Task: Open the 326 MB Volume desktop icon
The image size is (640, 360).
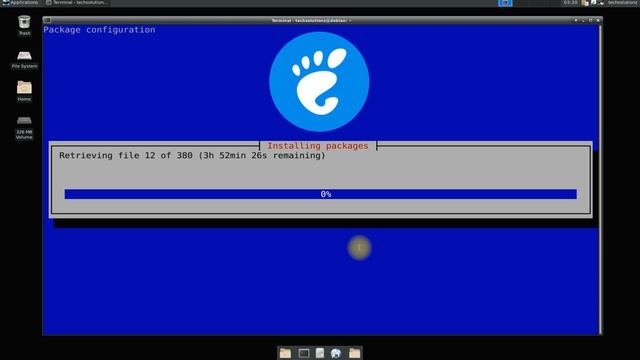Action: coord(24,127)
